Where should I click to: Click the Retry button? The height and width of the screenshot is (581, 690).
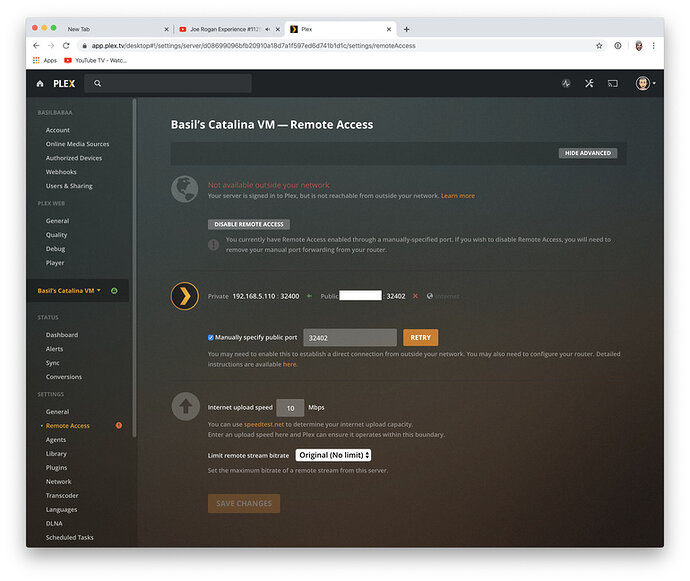[x=421, y=338]
